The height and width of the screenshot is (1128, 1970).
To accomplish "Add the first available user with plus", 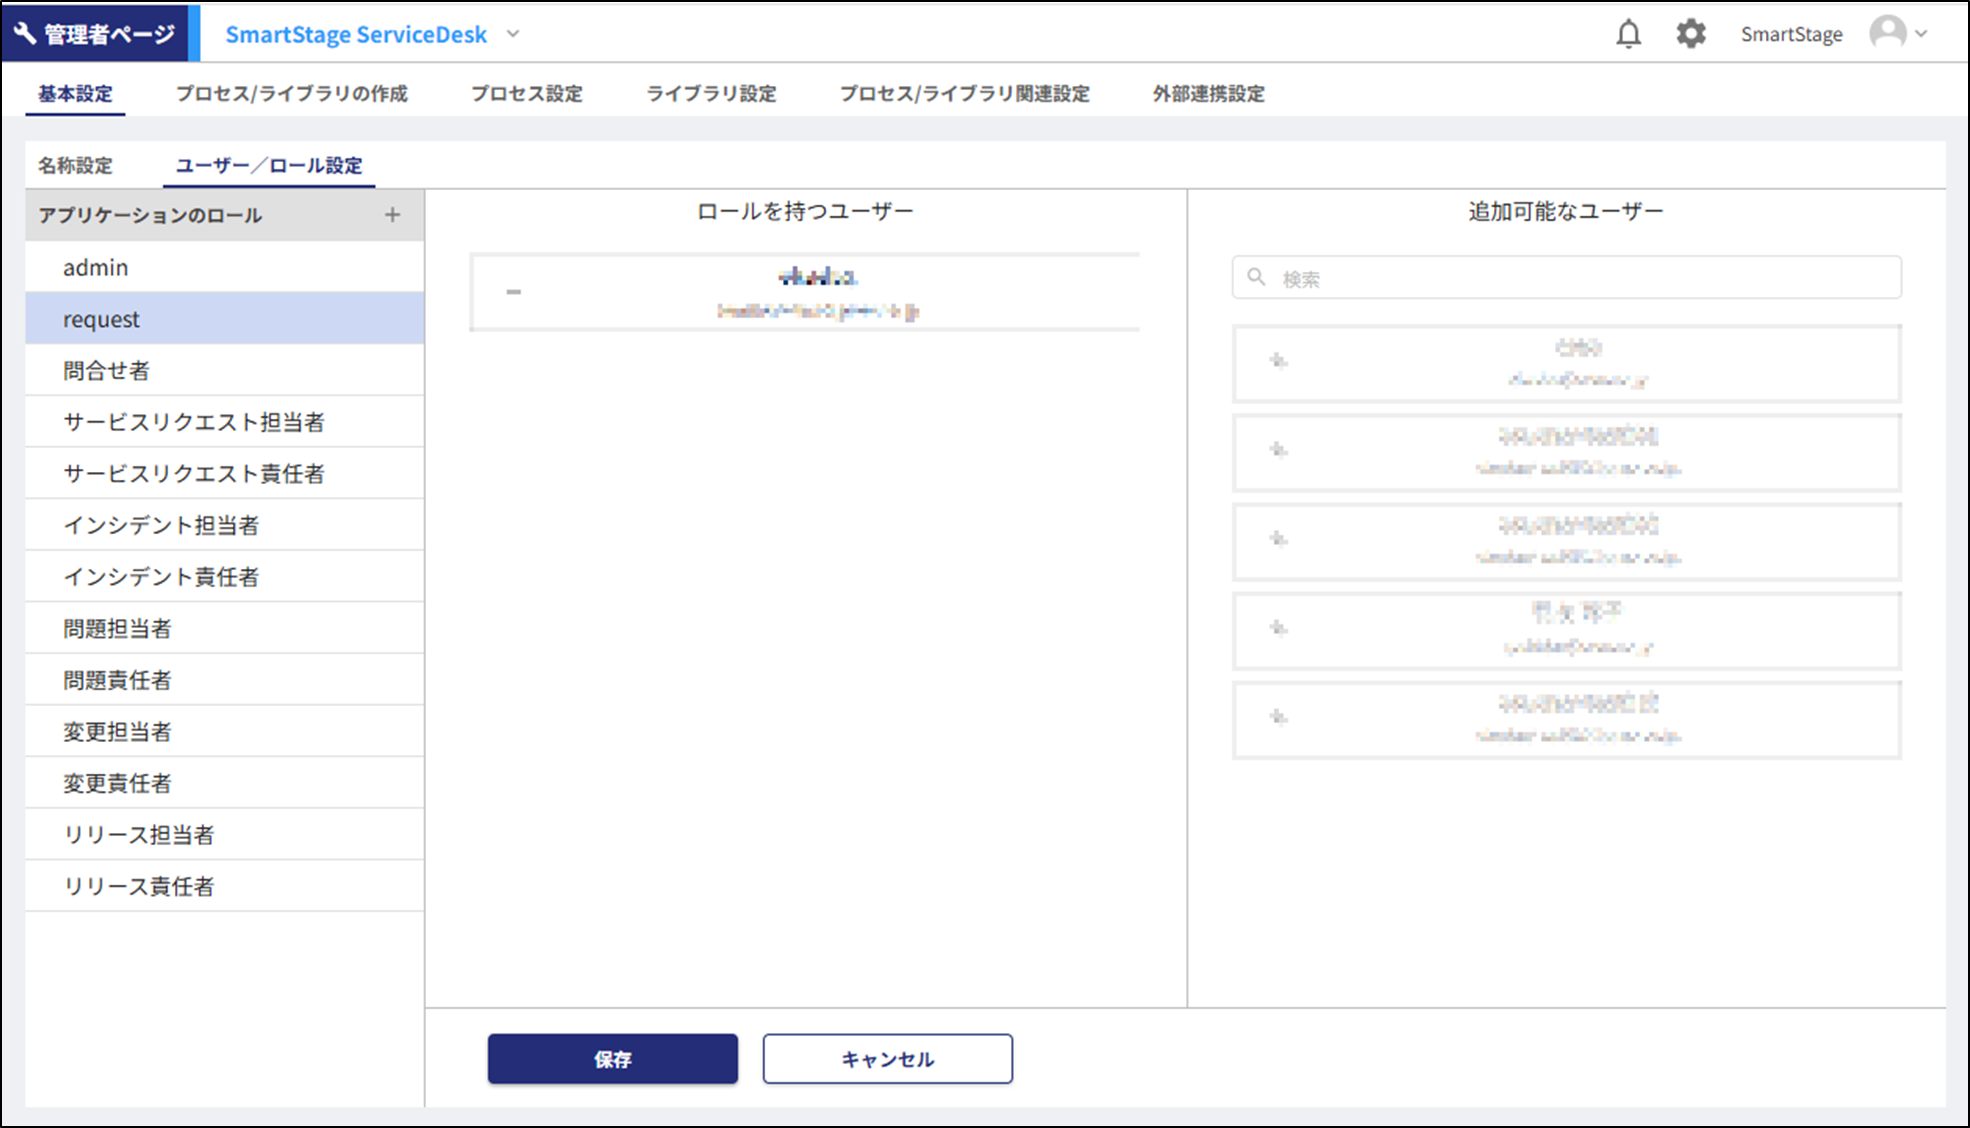I will click(1278, 361).
